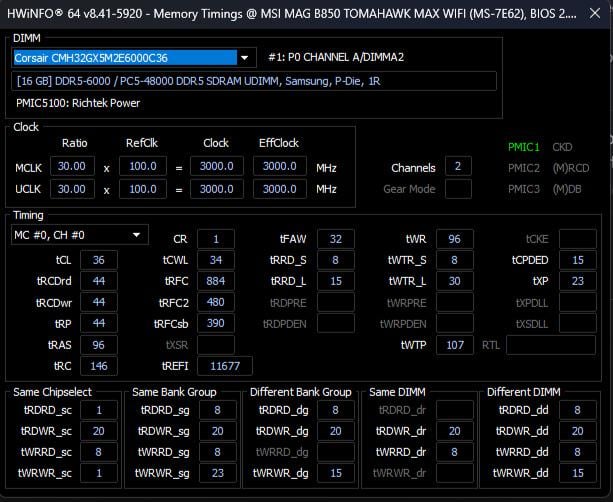Click the tFAW value box
Viewport: 613px width, 502px height.
pyautogui.click(x=336, y=239)
